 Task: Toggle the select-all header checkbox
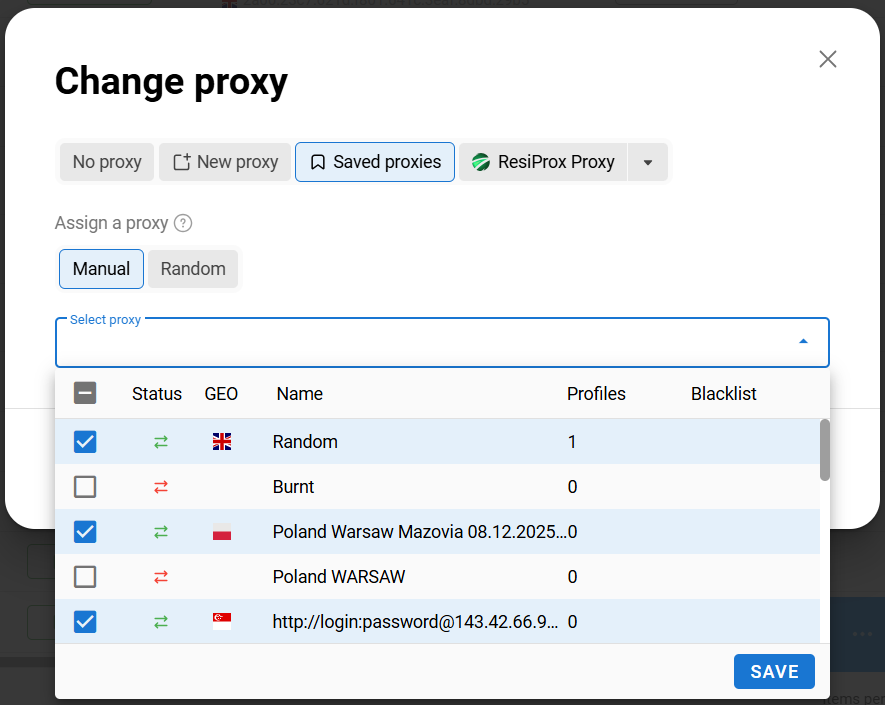click(85, 393)
